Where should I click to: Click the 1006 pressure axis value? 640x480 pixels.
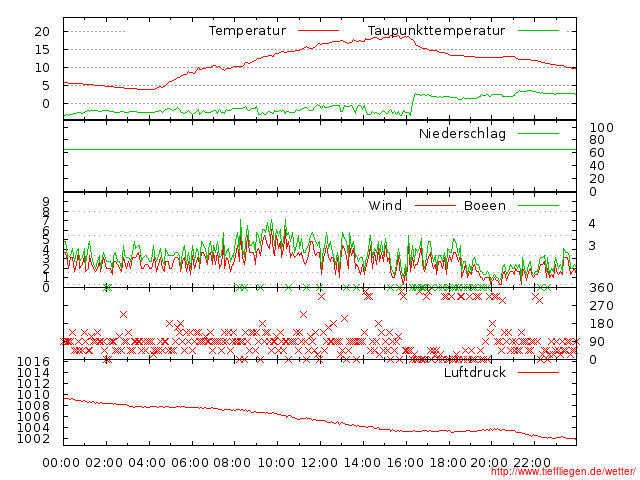(33, 417)
